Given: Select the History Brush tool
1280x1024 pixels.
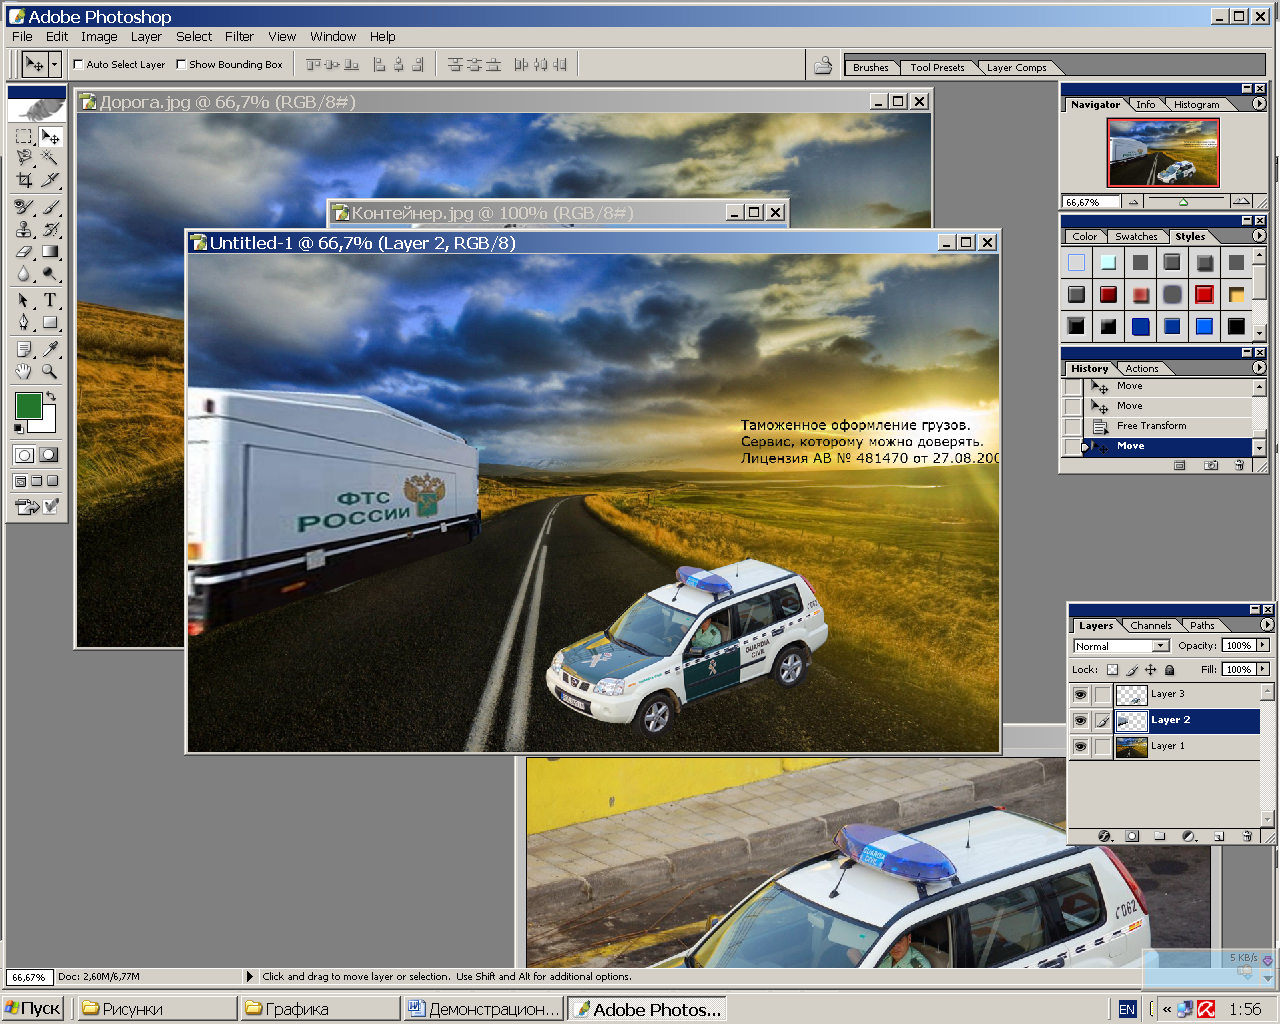Looking at the screenshot, I should pos(50,229).
